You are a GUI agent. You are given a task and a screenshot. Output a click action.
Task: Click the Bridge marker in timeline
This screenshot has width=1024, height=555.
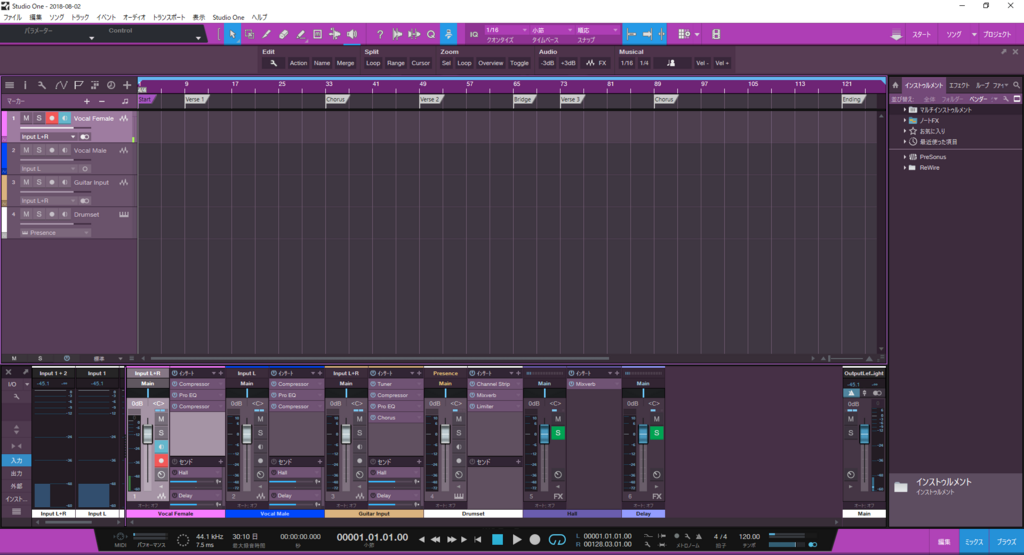(x=523, y=99)
